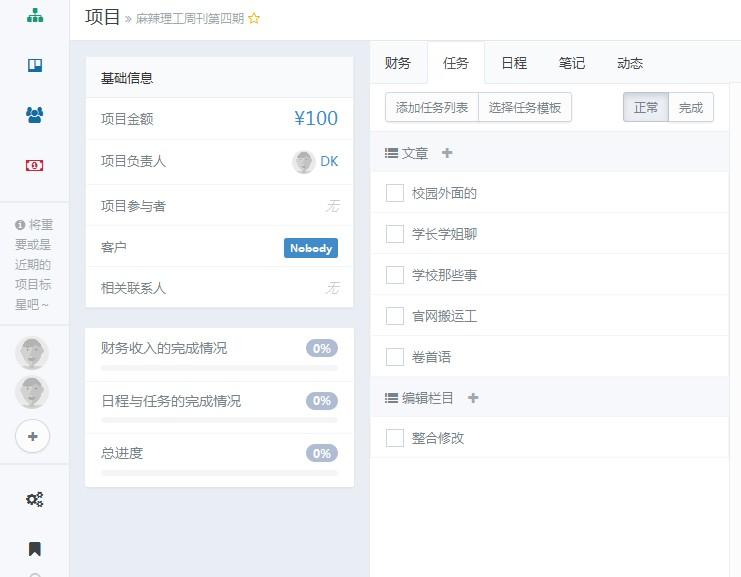
Task: Open the organization tree icon in sidebar
Action: (35, 16)
